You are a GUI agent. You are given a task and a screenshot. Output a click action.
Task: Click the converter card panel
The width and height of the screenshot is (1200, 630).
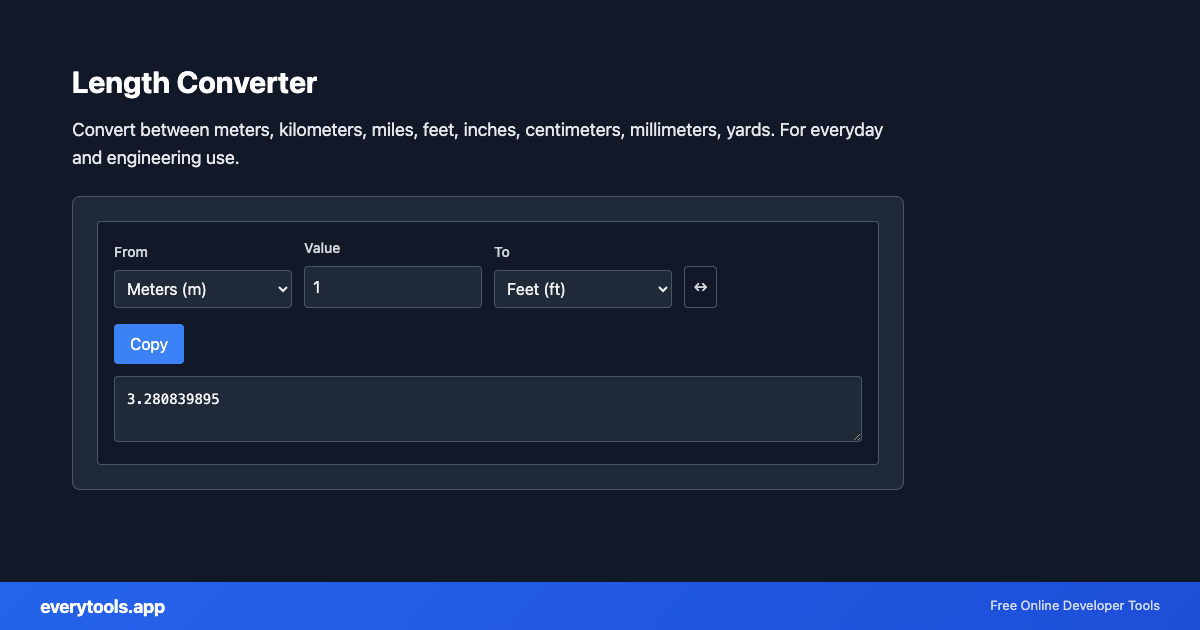point(487,470)
